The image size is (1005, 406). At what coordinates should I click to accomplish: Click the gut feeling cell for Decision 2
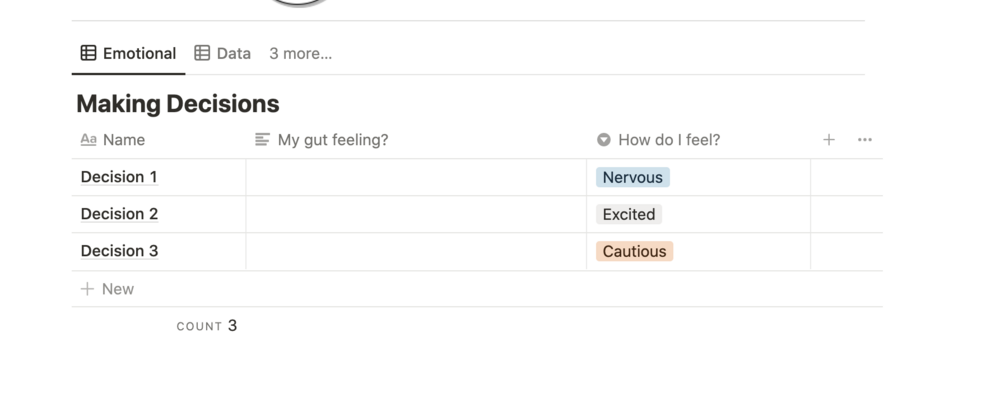[x=415, y=214]
